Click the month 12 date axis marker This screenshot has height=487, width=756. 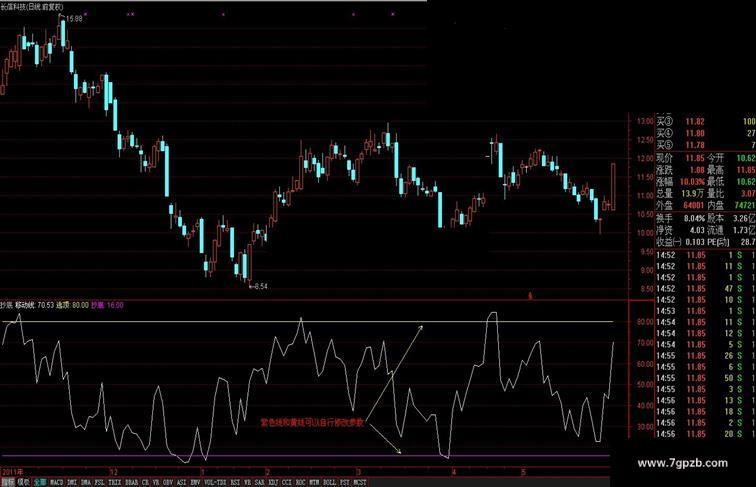pyautogui.click(x=114, y=472)
